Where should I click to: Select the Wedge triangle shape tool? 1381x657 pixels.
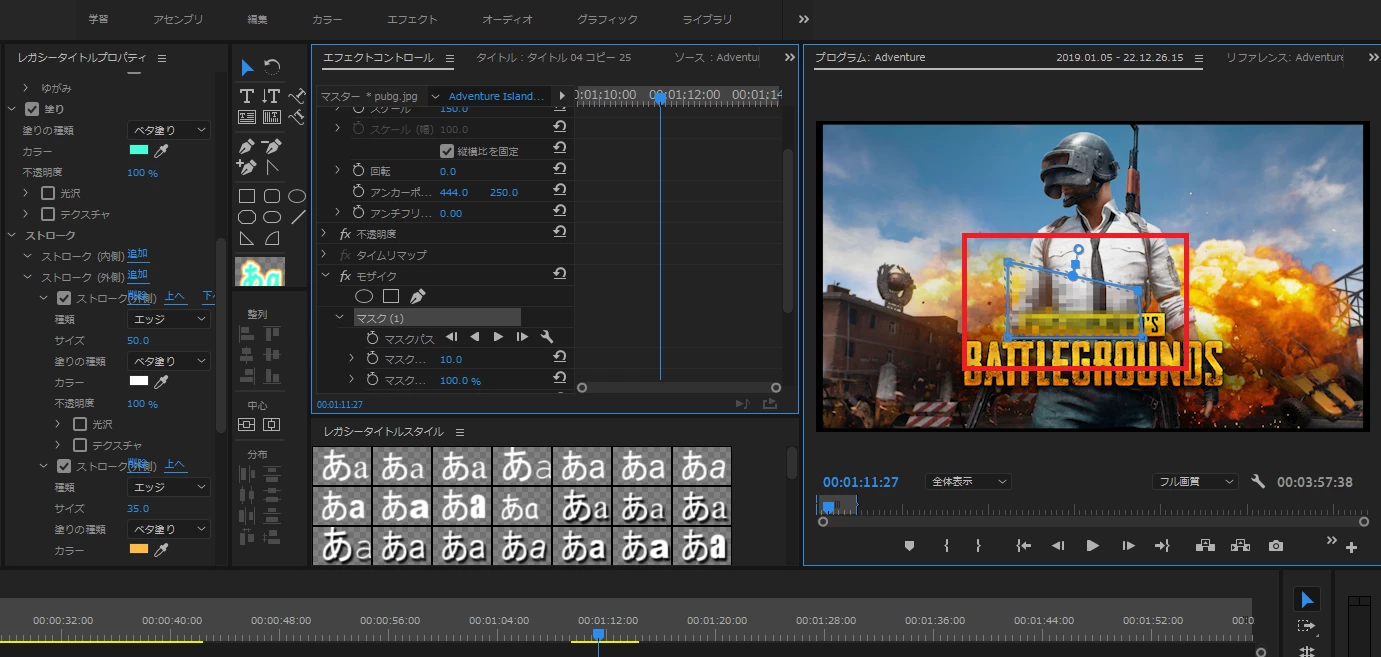[247, 239]
